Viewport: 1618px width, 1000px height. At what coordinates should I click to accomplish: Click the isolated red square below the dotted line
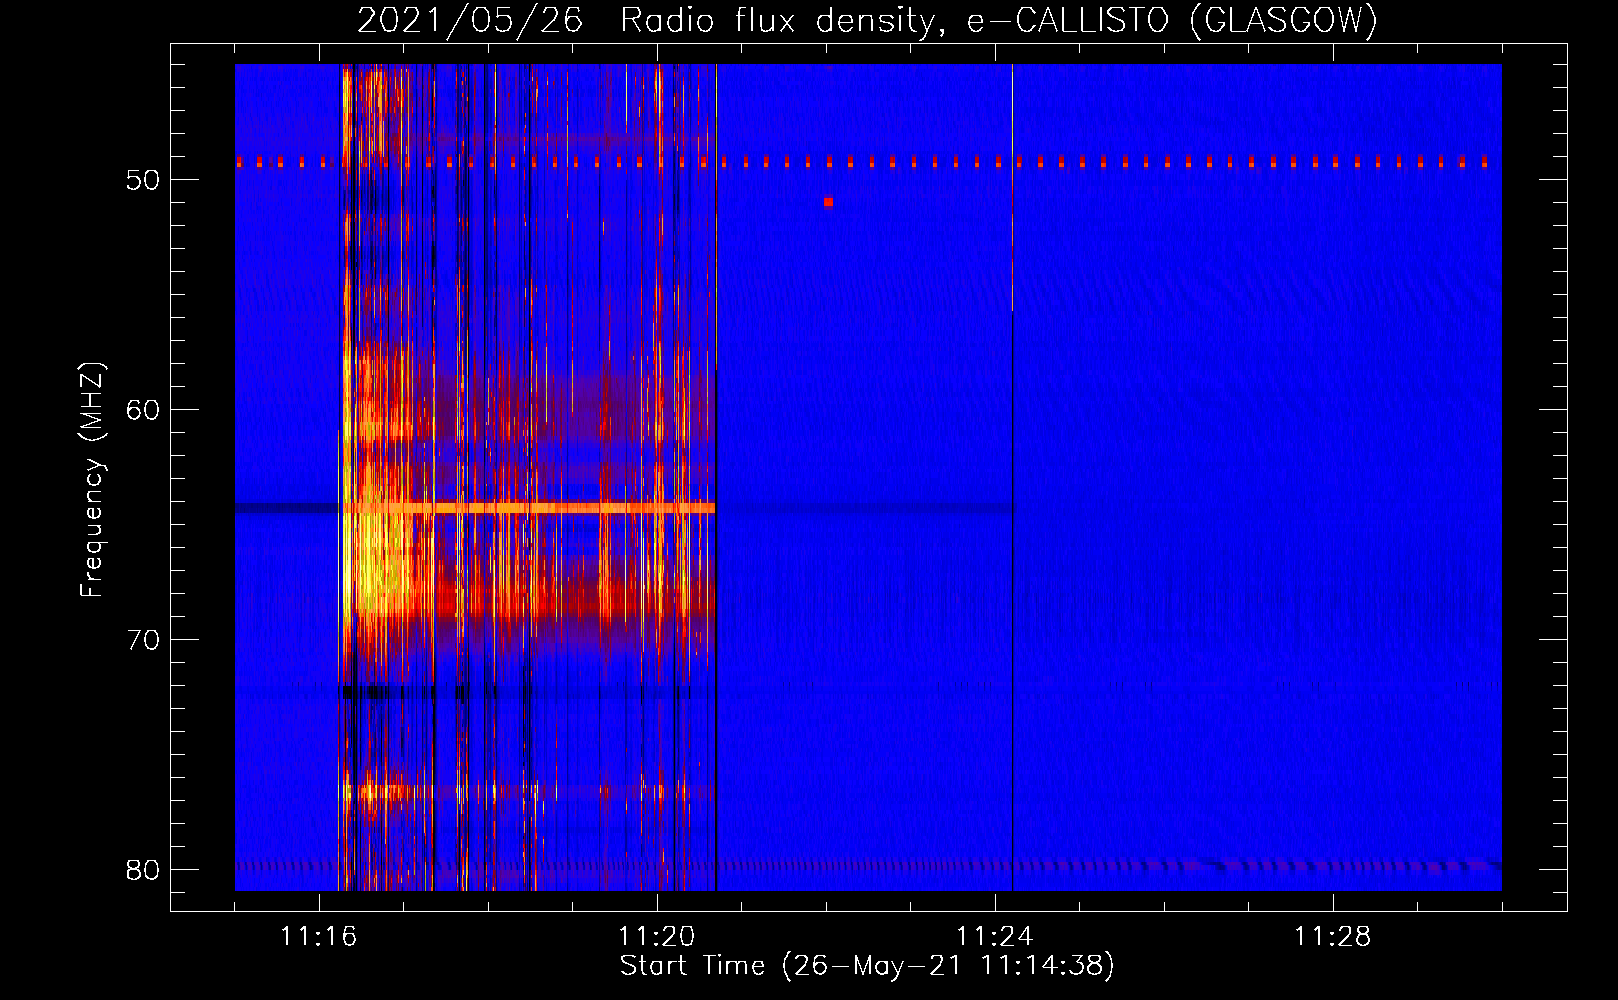pos(828,202)
